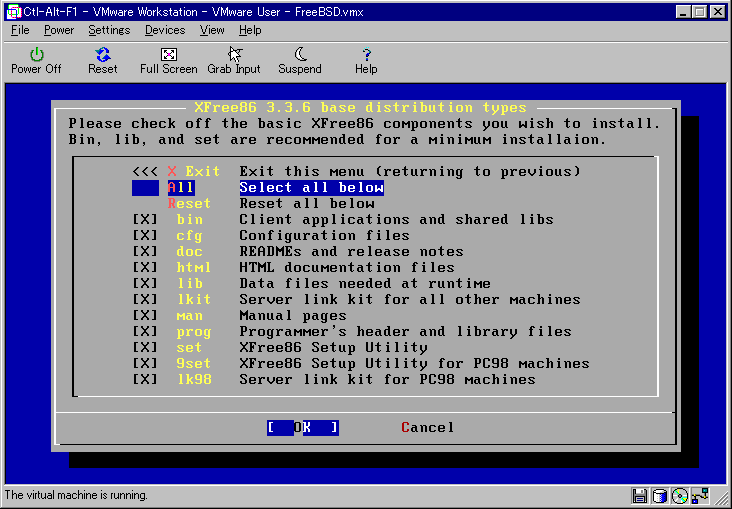The width and height of the screenshot is (732, 509).
Task: Toggle the prog checkbox
Action: click(x=145, y=332)
